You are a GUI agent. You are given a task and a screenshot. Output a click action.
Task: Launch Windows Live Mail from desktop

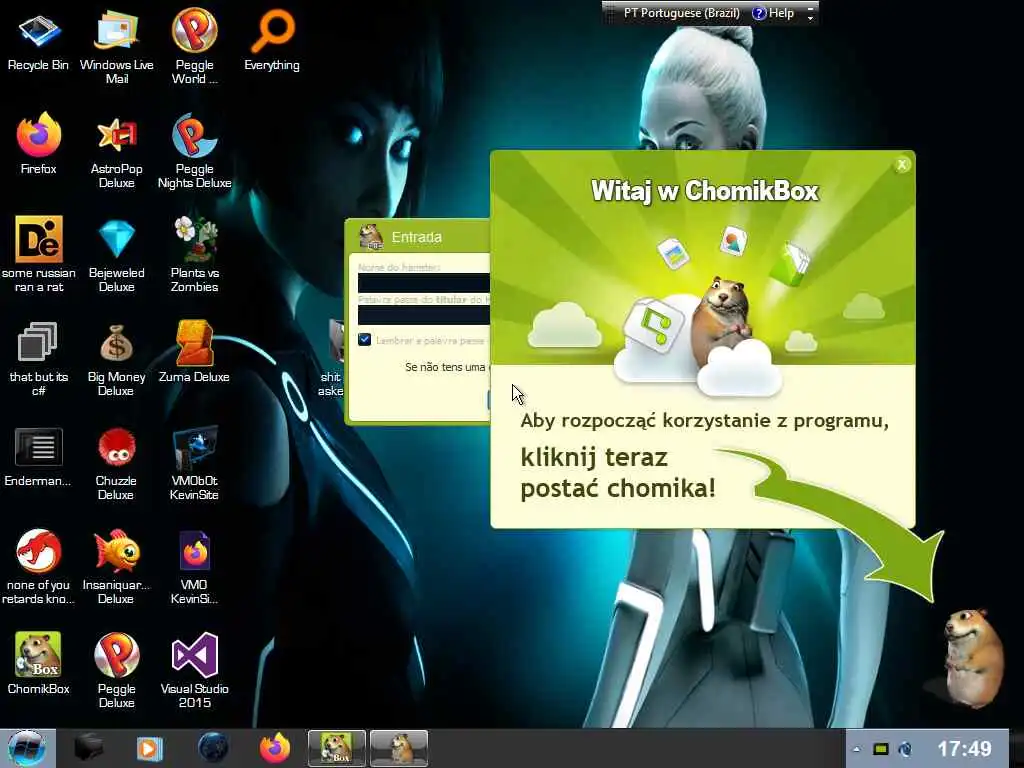[116, 47]
